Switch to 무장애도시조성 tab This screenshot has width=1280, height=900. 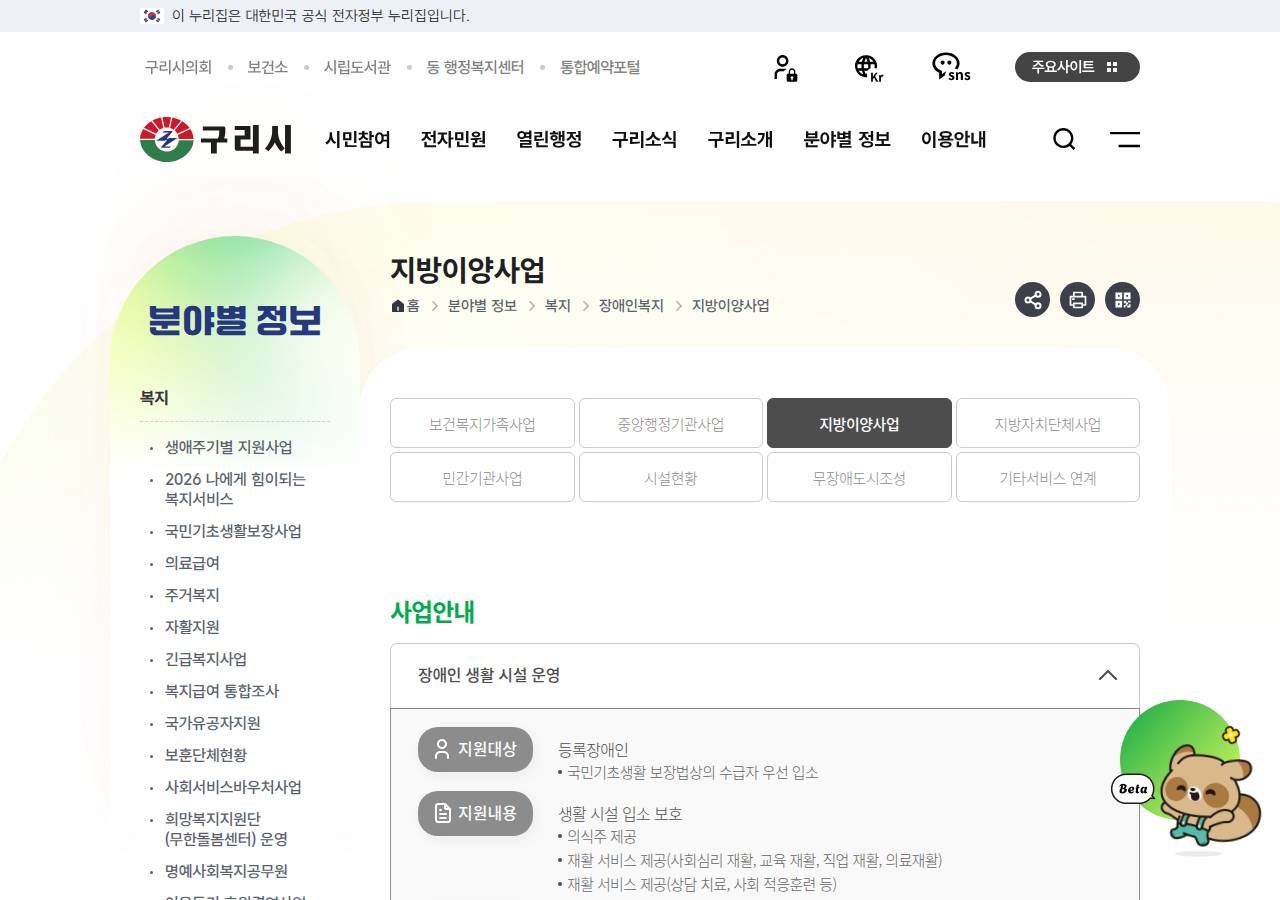[859, 477]
